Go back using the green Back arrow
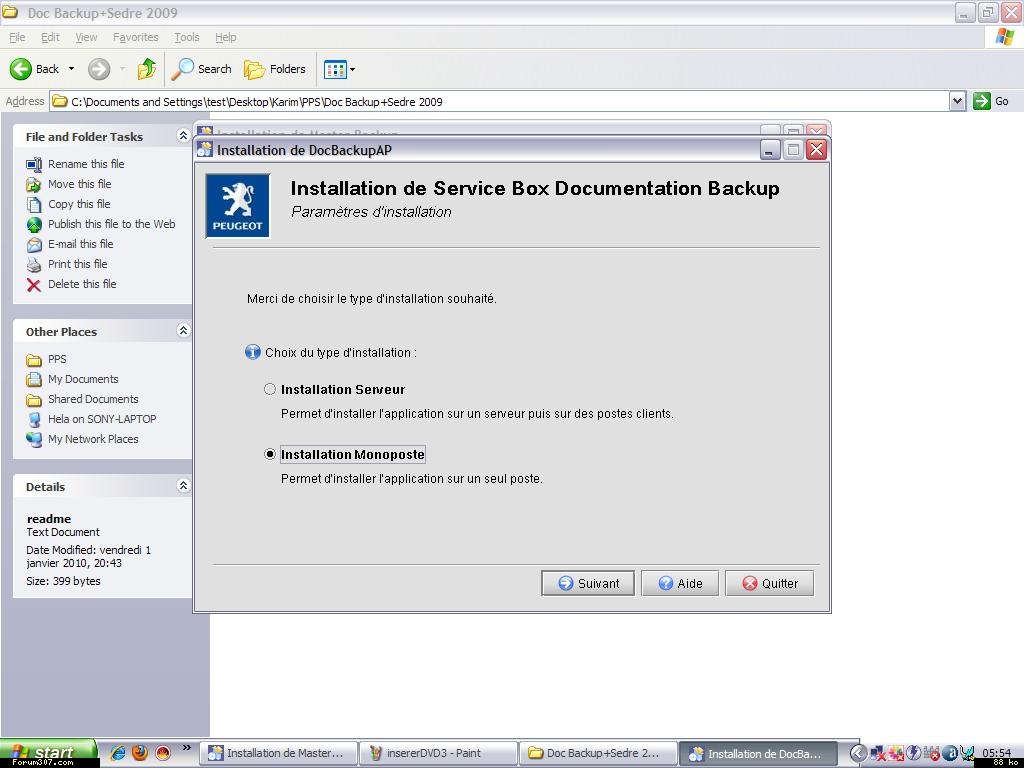Viewport: 1024px width, 768px height. pyautogui.click(x=21, y=69)
